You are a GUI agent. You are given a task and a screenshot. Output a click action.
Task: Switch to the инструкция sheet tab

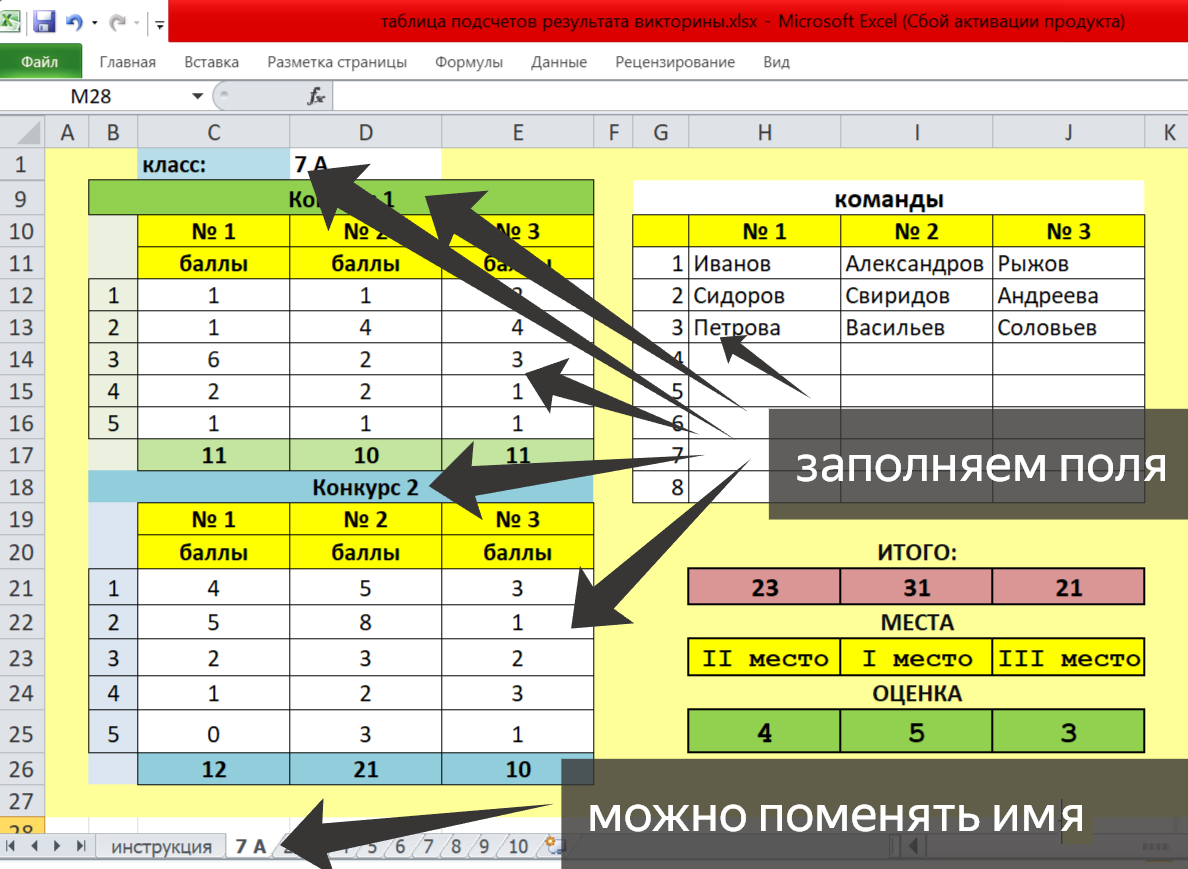pos(161,847)
